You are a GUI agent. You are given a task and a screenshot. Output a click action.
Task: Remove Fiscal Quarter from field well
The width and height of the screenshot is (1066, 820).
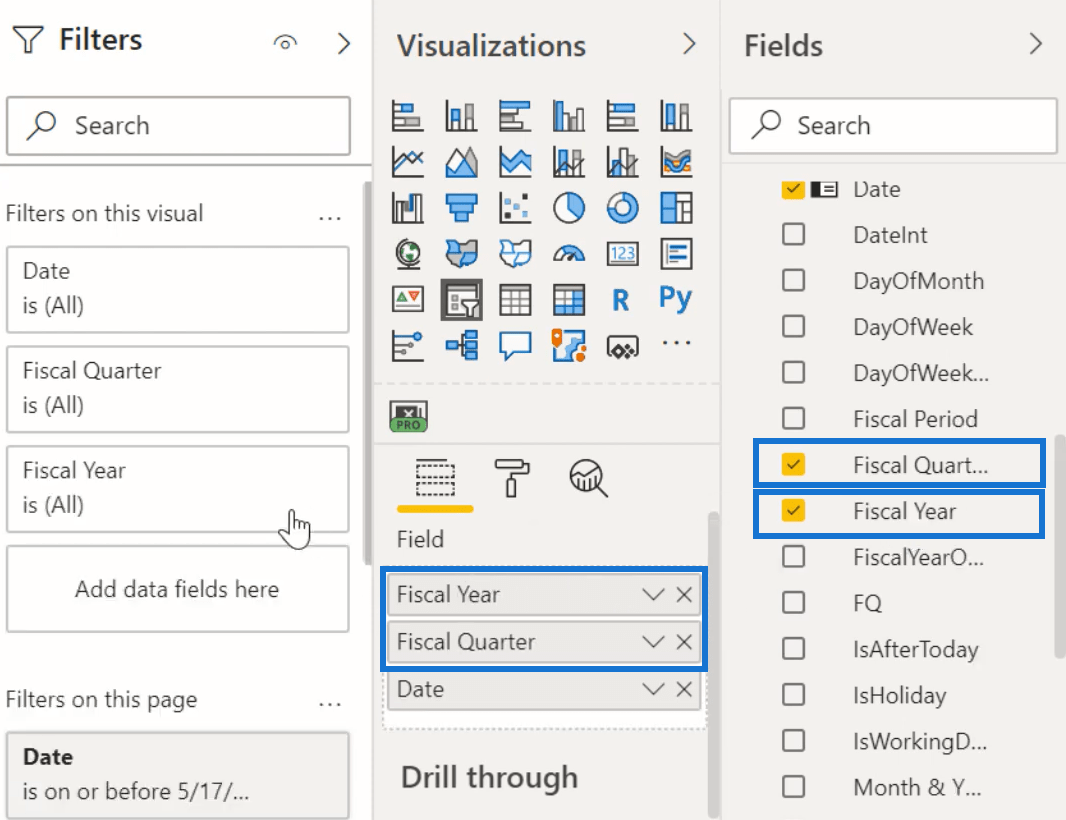coord(684,642)
